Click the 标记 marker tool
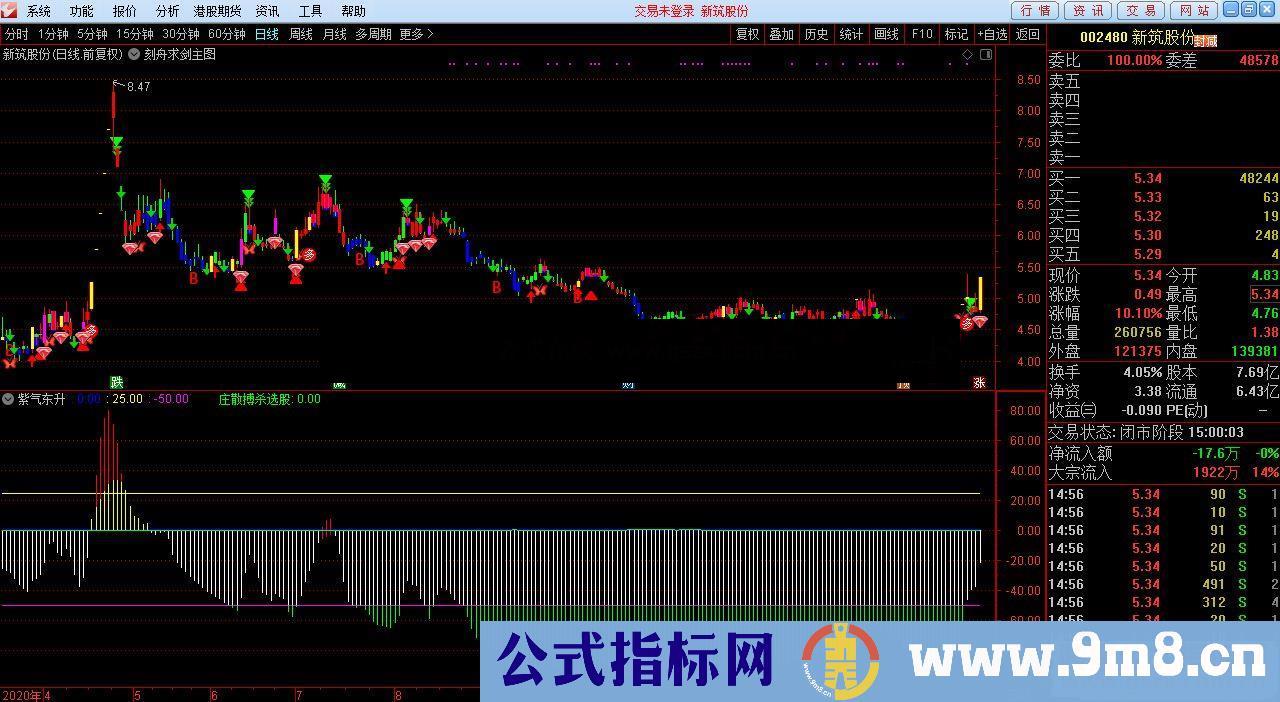This screenshot has width=1280, height=702. click(956, 33)
